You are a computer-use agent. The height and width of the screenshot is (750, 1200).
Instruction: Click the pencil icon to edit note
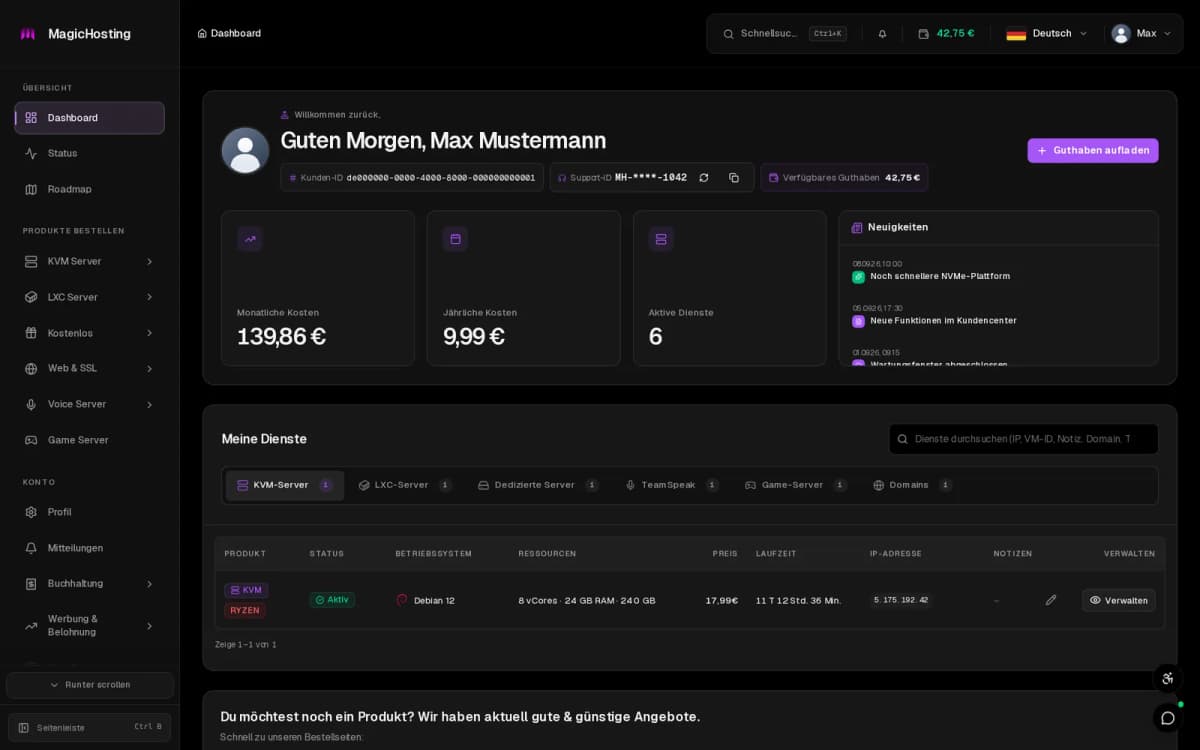pos(1051,600)
